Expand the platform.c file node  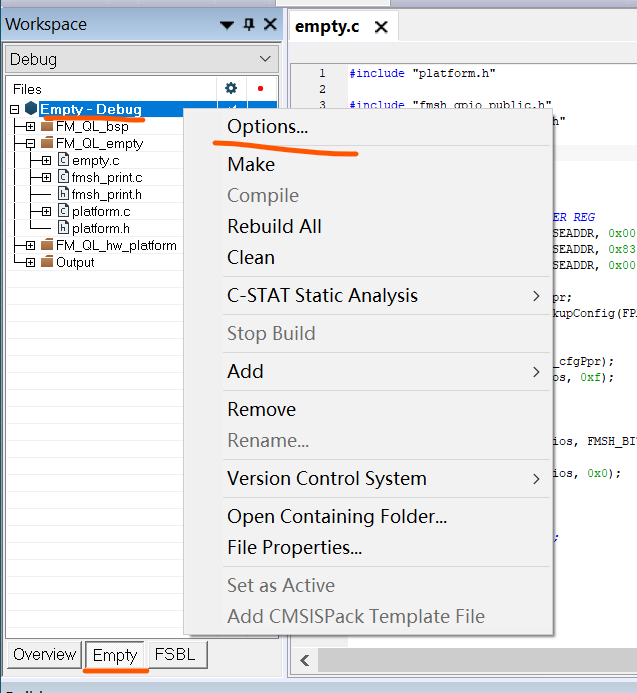46,211
